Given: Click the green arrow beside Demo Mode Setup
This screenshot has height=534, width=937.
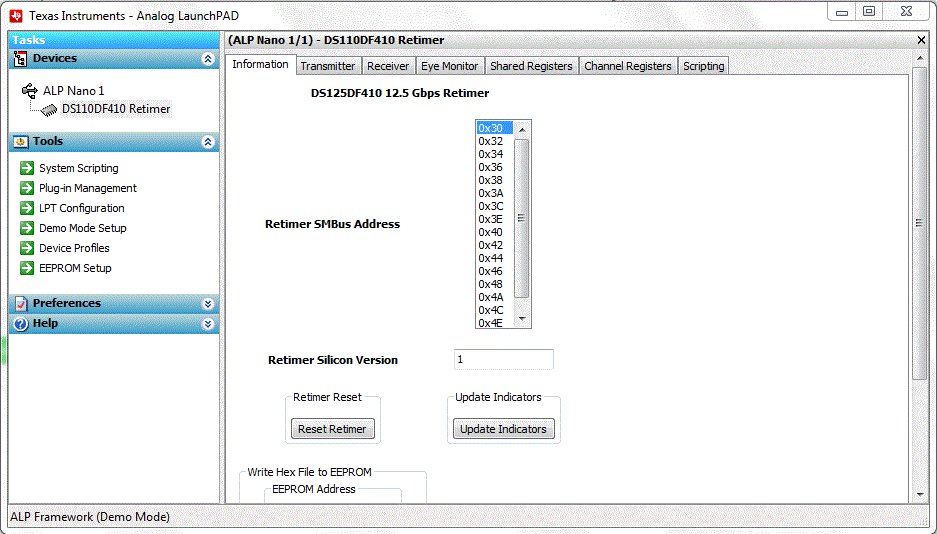Looking at the screenshot, I should (x=27, y=228).
